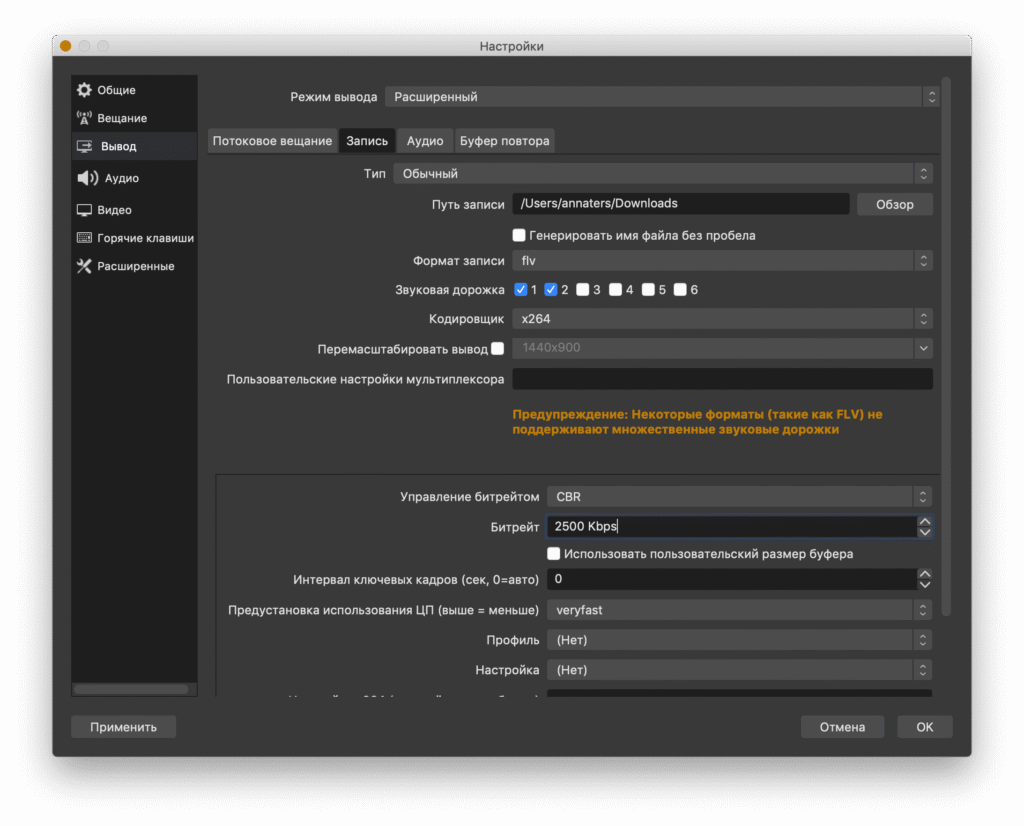Switch to the Потоковое вещание tab
The width and height of the screenshot is (1024, 826).
tap(272, 141)
